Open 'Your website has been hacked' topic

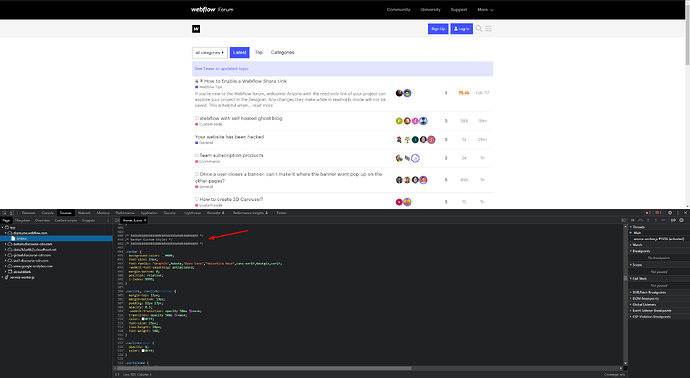pyautogui.click(x=229, y=137)
